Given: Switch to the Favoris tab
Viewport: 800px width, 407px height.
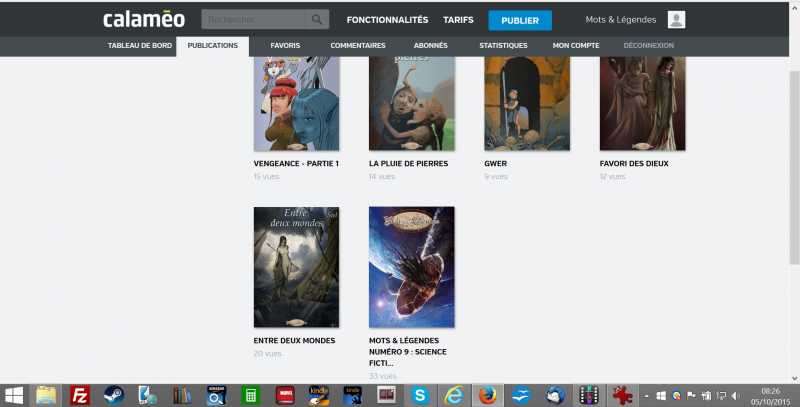Looking at the screenshot, I should click(285, 46).
